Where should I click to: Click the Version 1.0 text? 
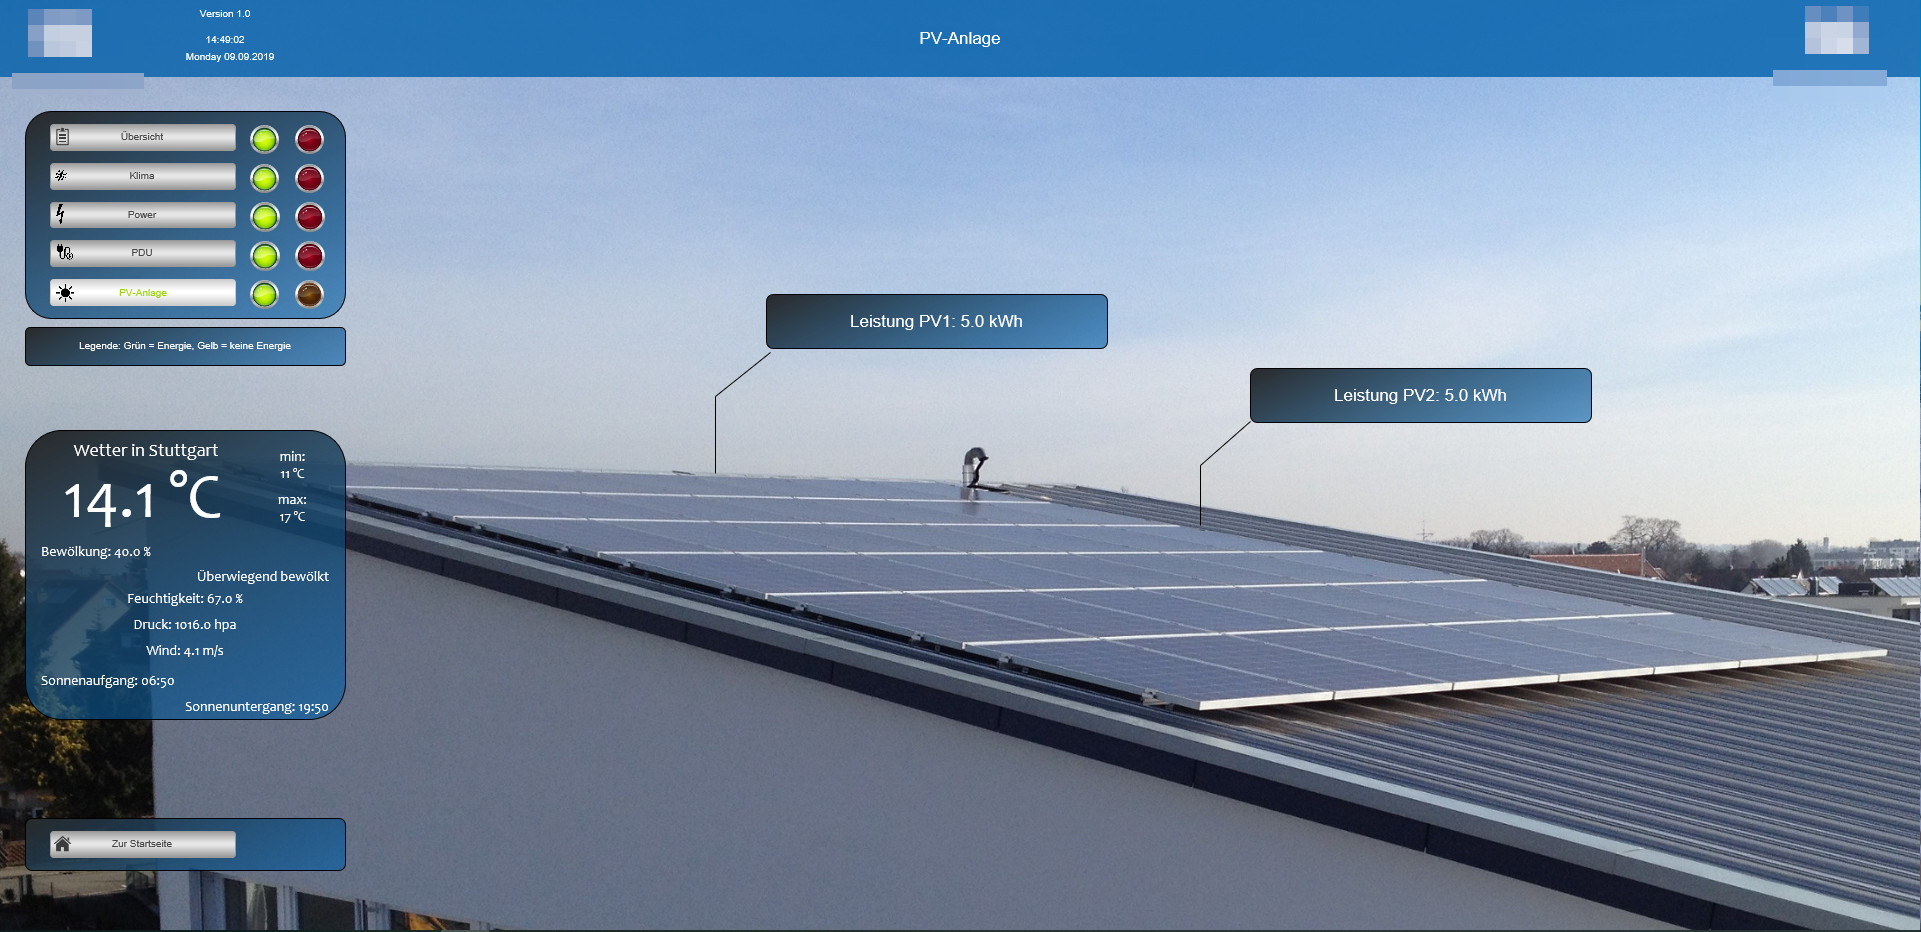tap(225, 14)
